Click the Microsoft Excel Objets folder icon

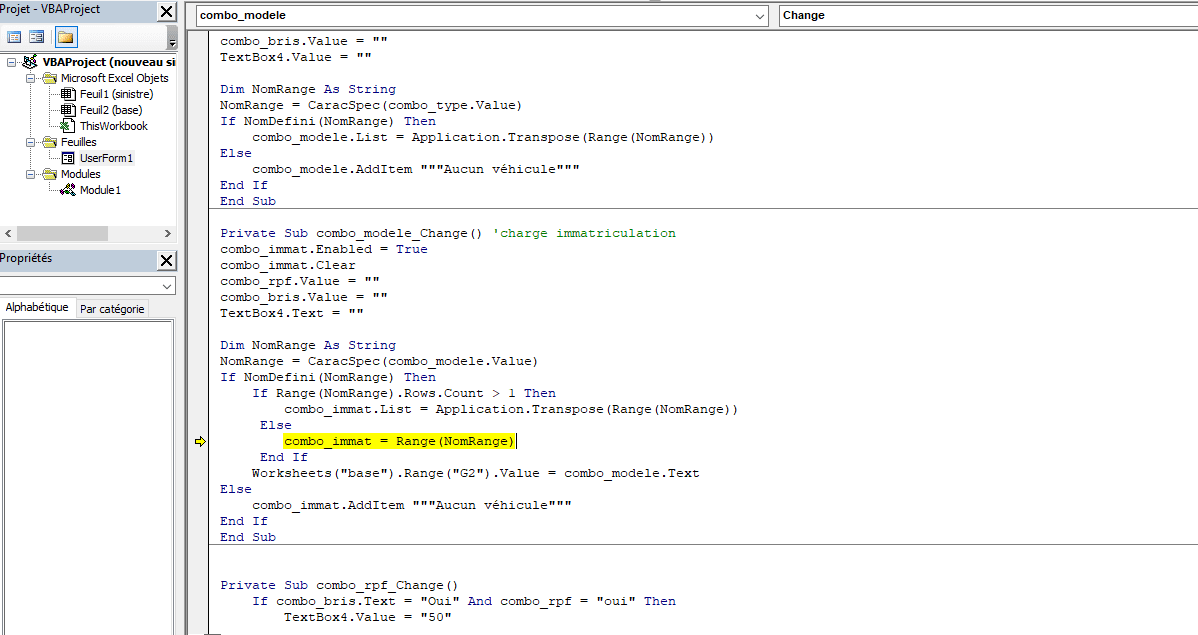pyautogui.click(x=50, y=78)
